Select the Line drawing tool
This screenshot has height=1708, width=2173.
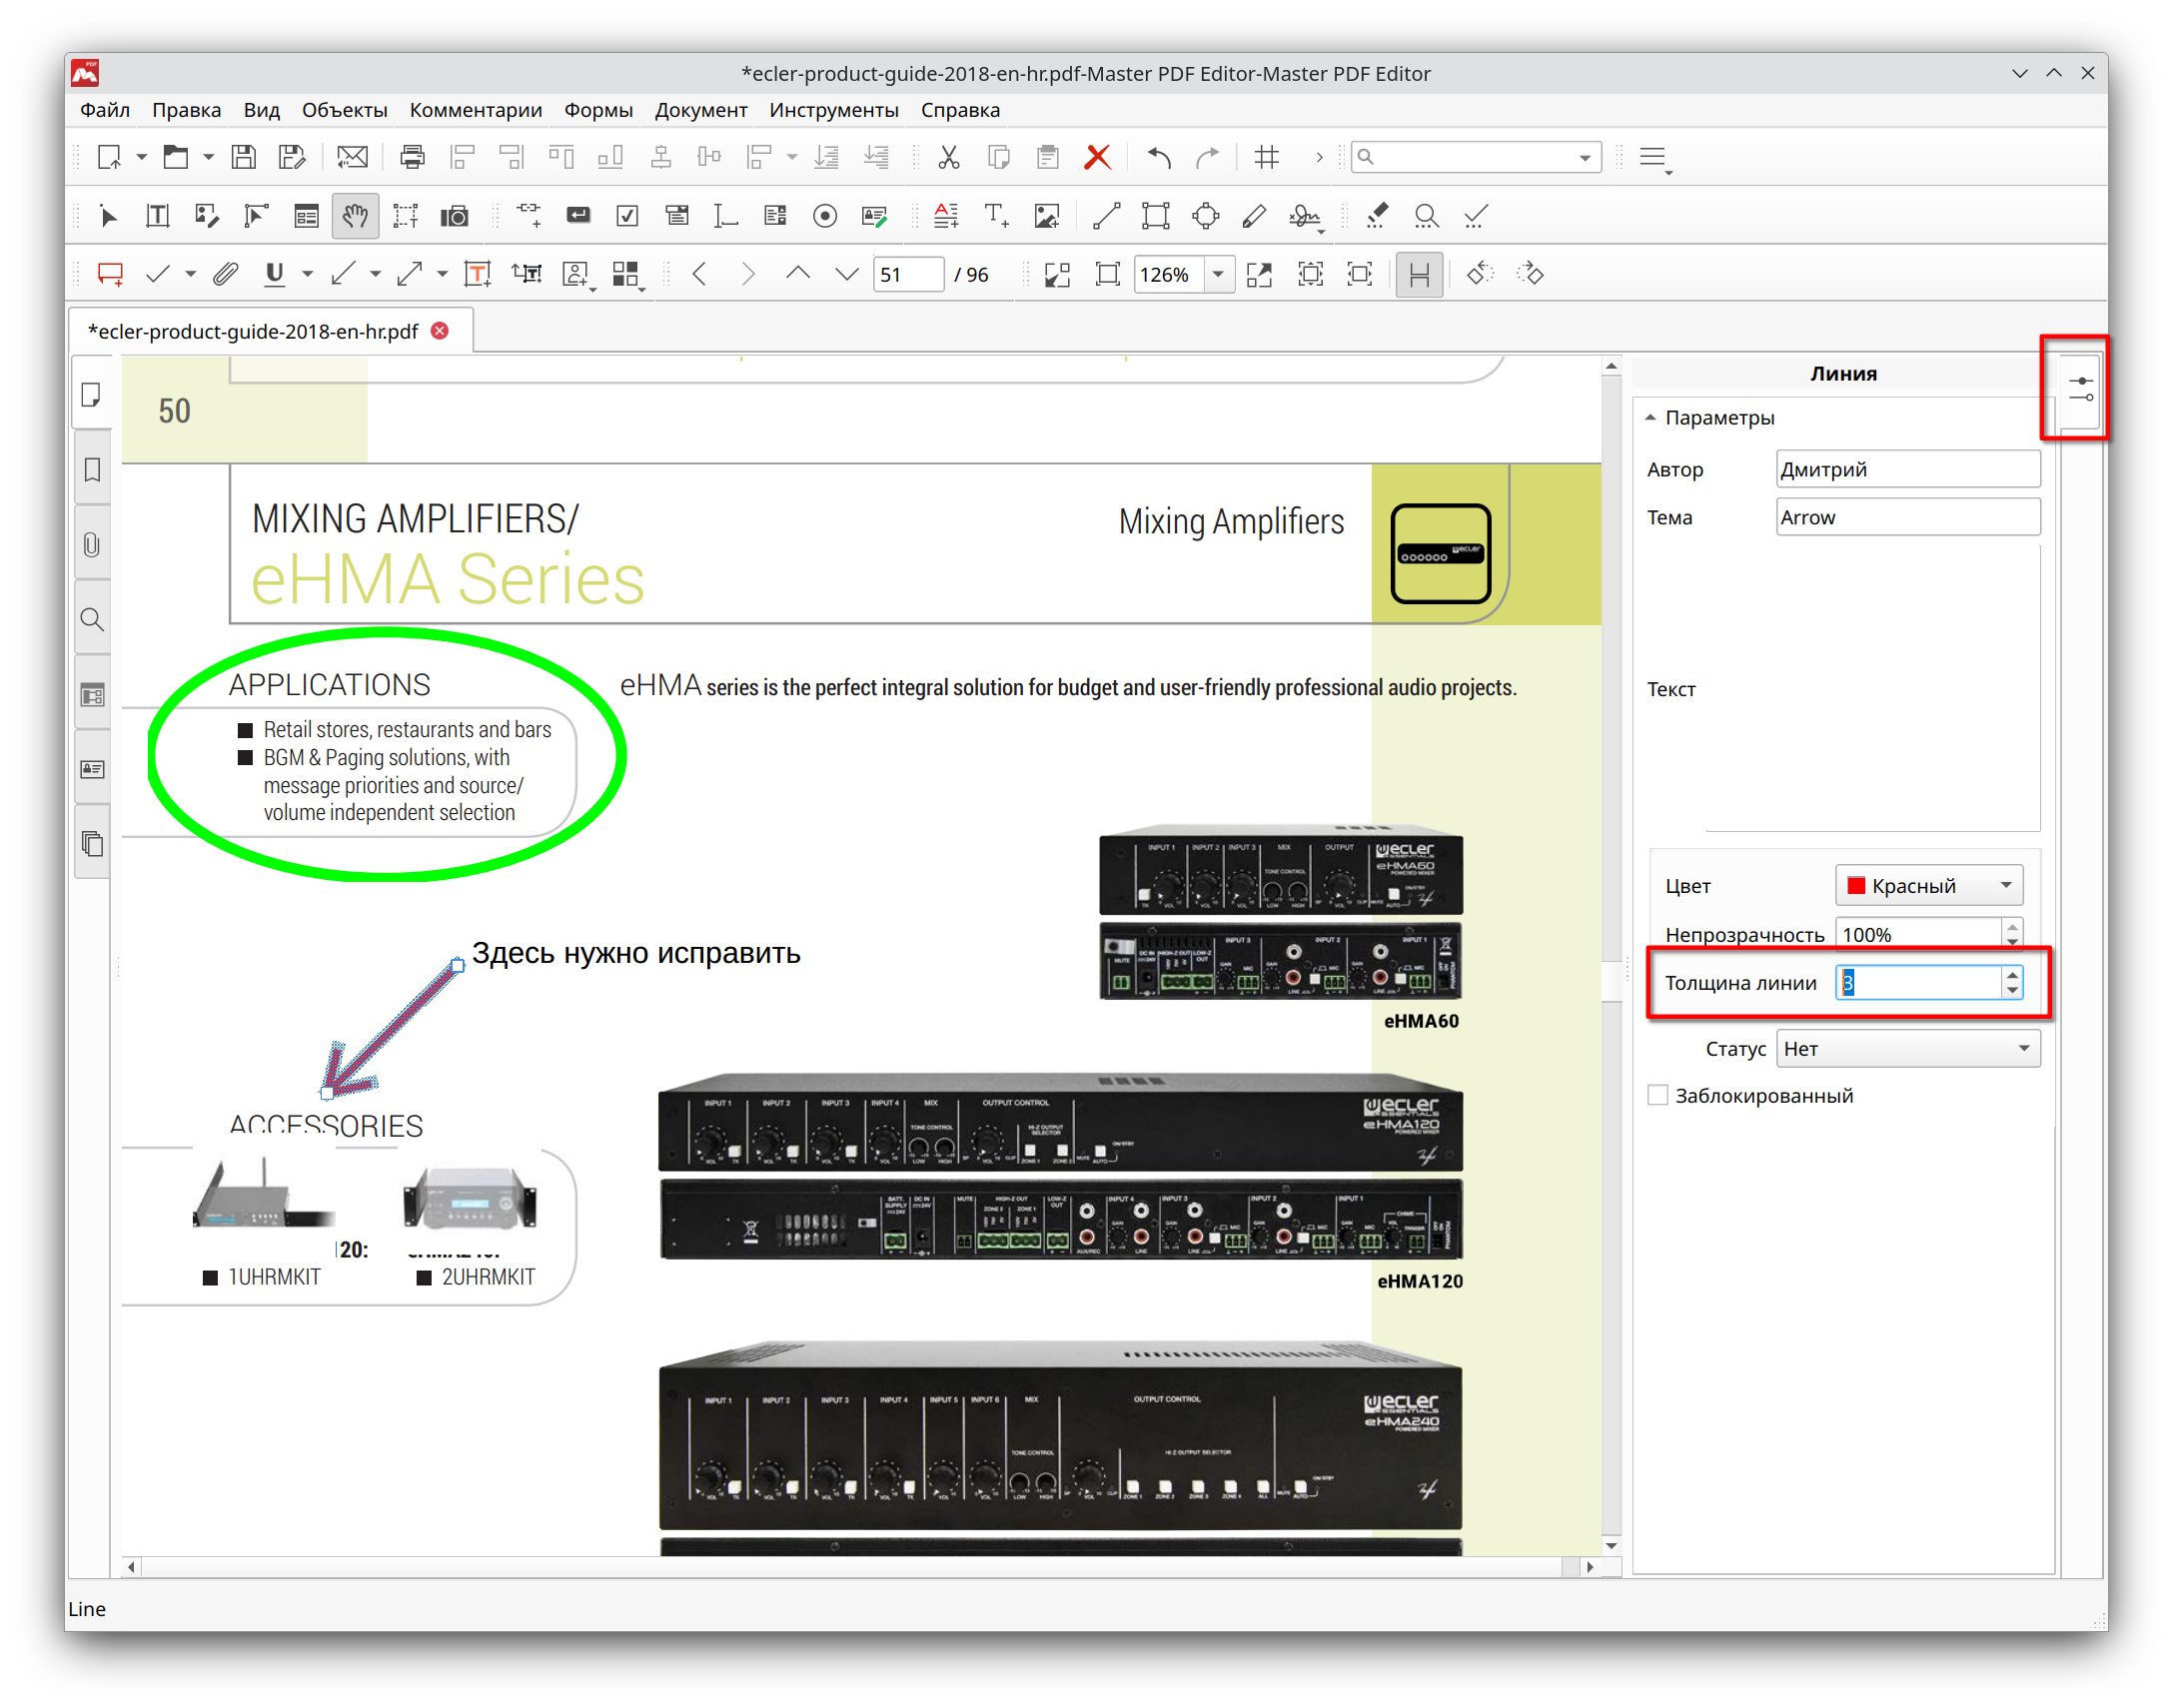click(1106, 216)
